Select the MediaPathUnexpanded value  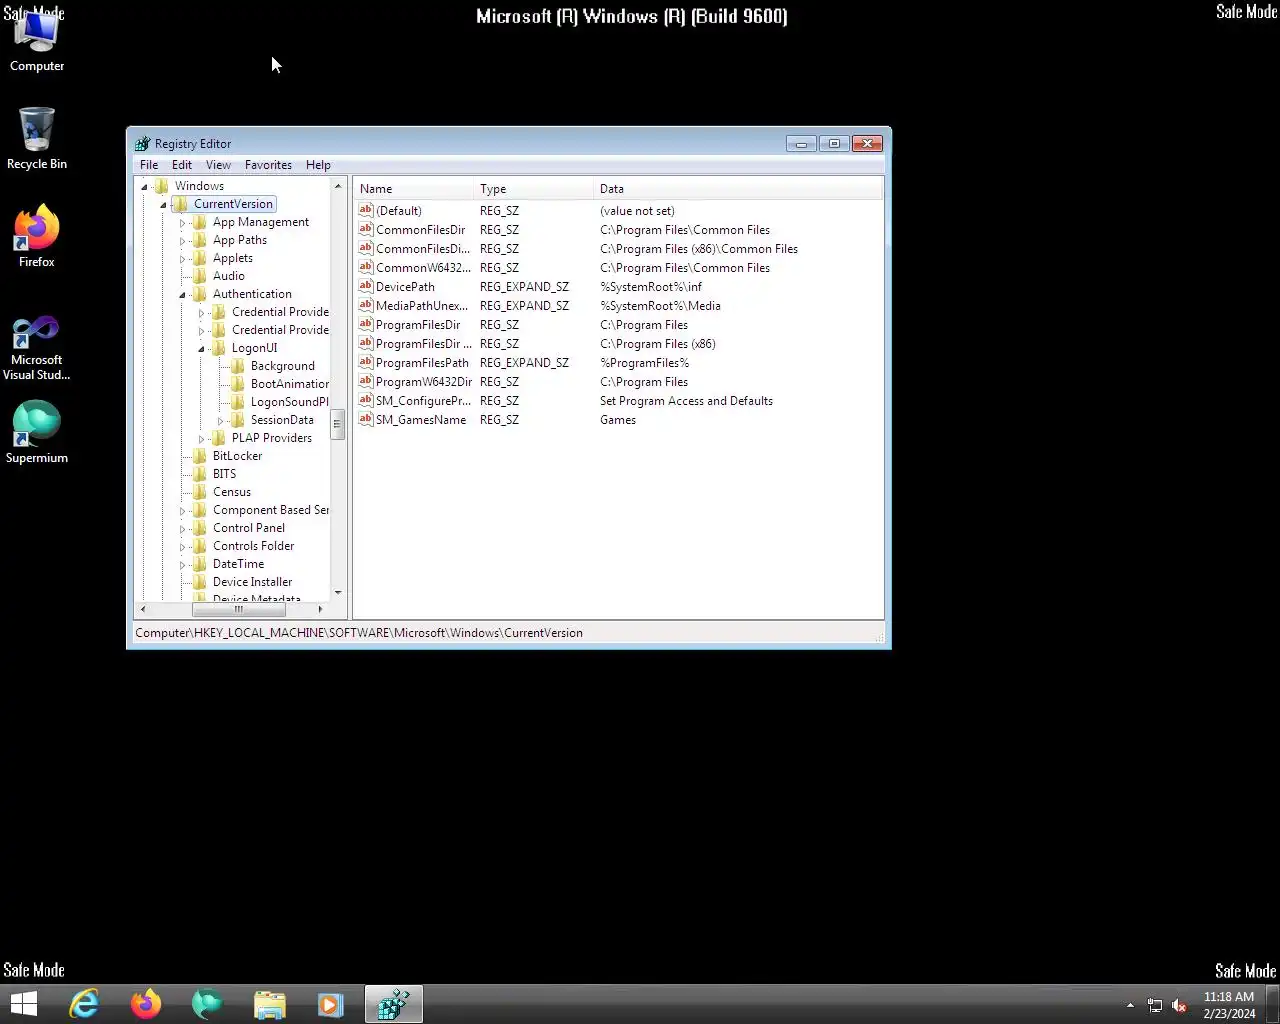point(421,306)
